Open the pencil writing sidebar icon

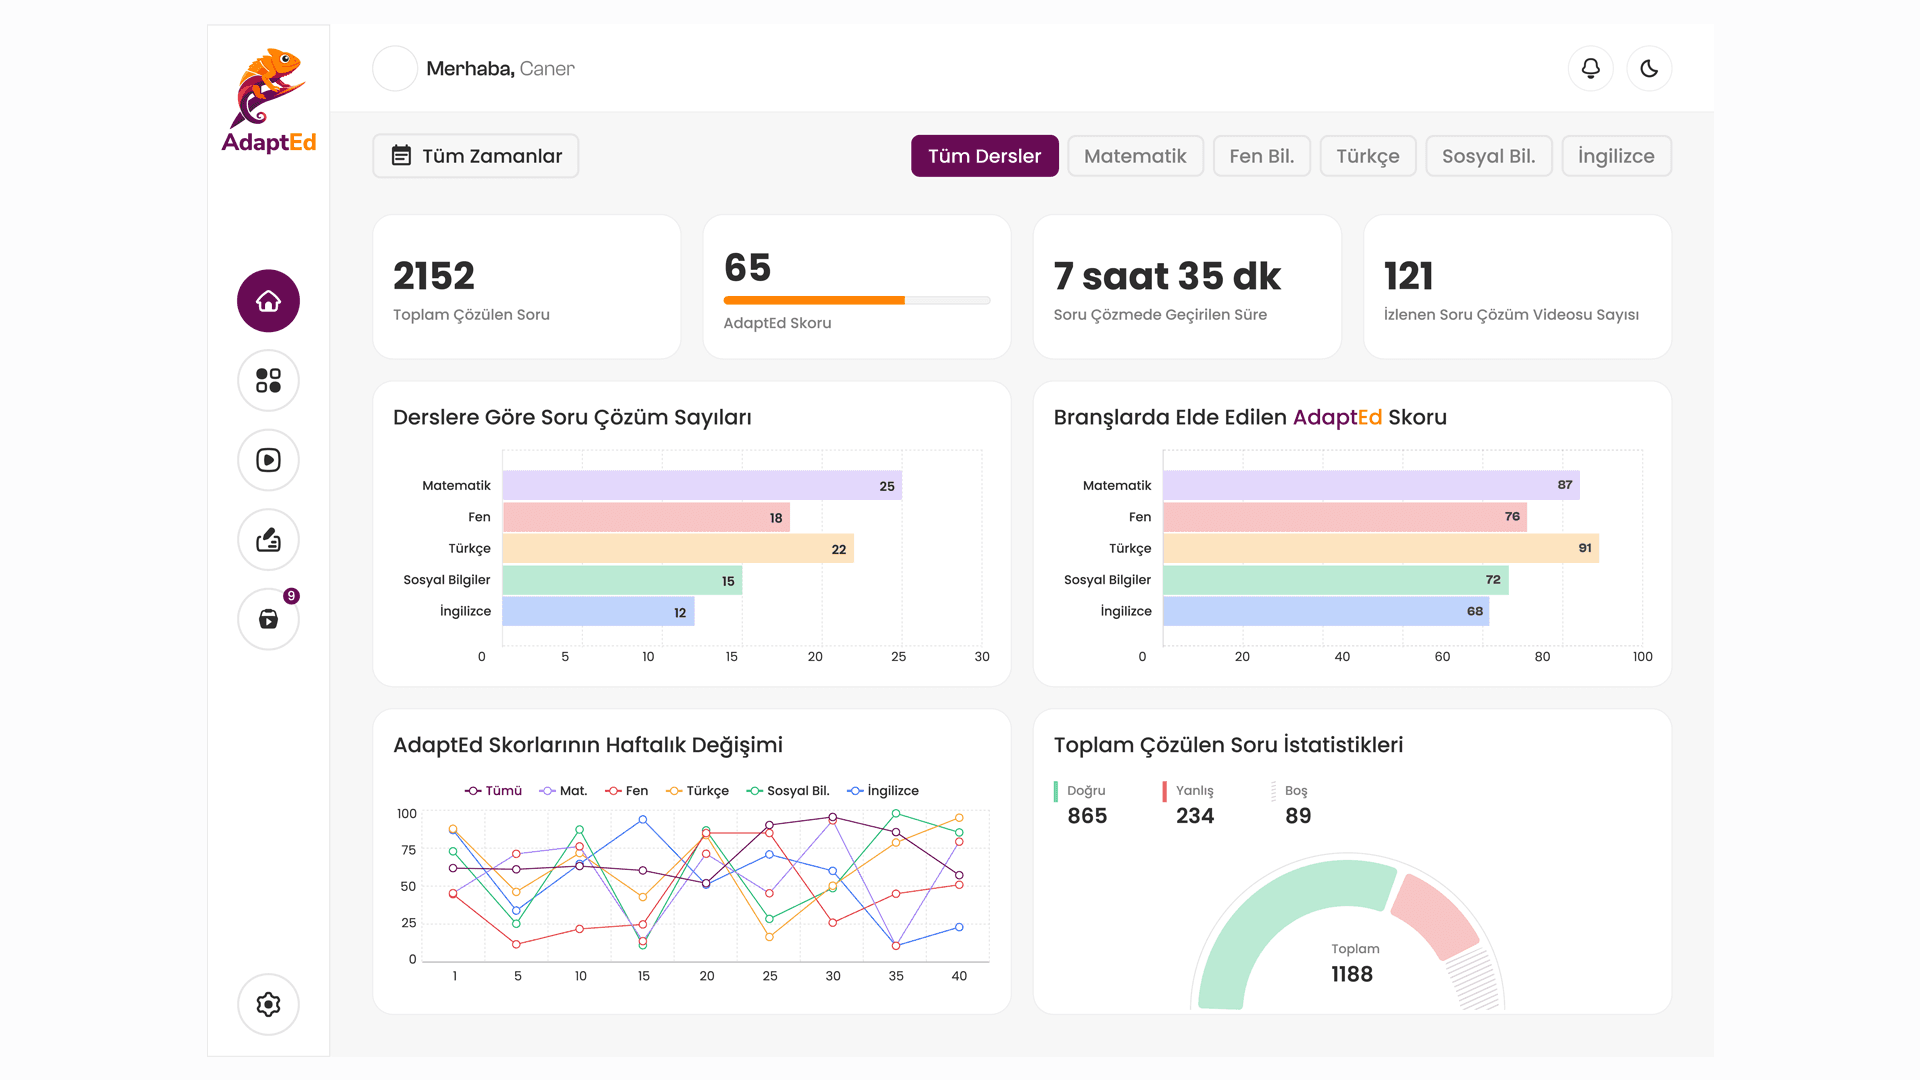coord(268,540)
